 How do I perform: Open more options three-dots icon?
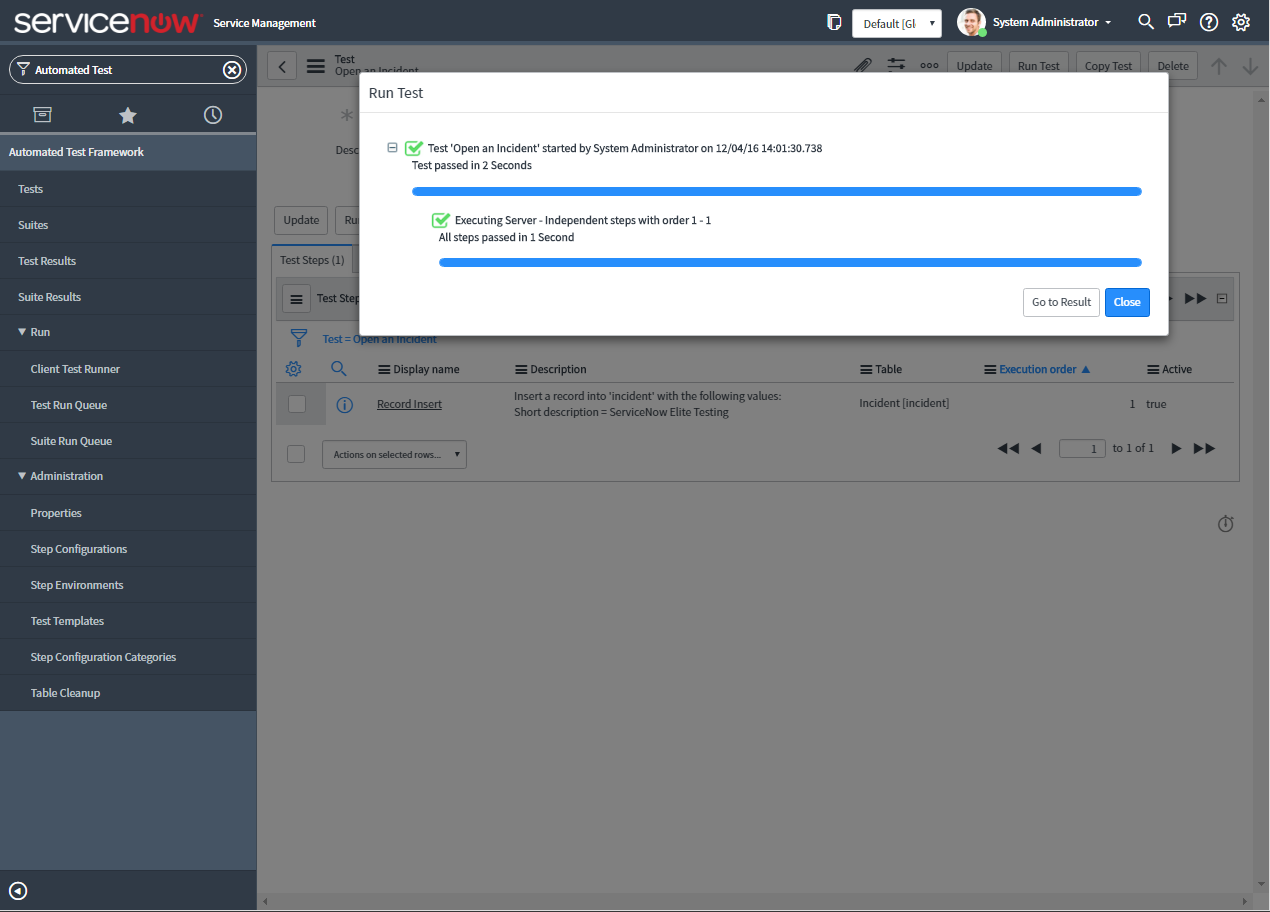(929, 66)
